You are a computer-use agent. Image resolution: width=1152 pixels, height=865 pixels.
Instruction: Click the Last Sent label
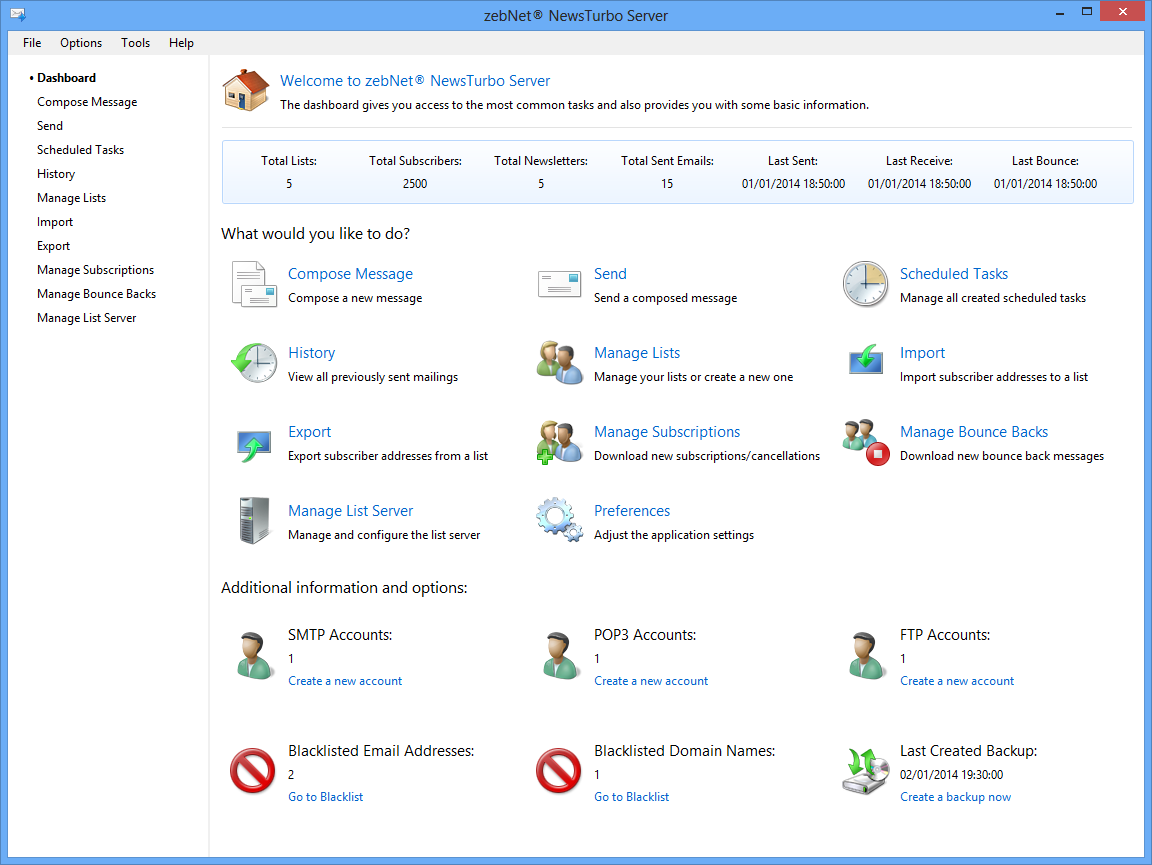793,161
